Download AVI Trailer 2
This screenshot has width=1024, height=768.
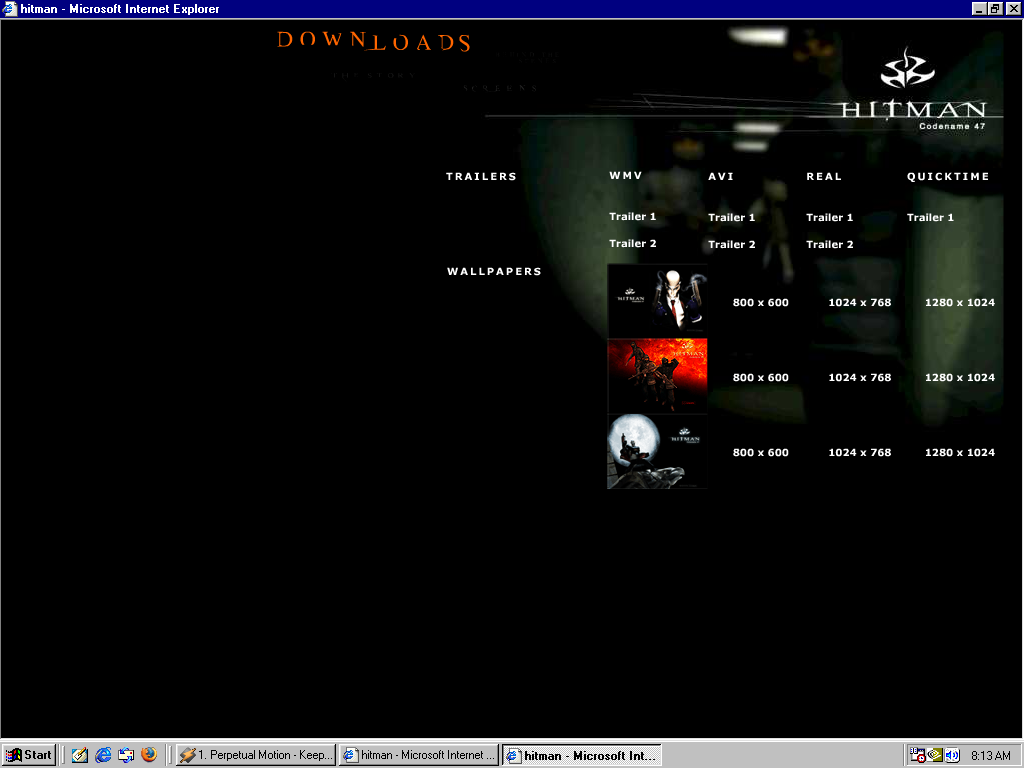[731, 244]
